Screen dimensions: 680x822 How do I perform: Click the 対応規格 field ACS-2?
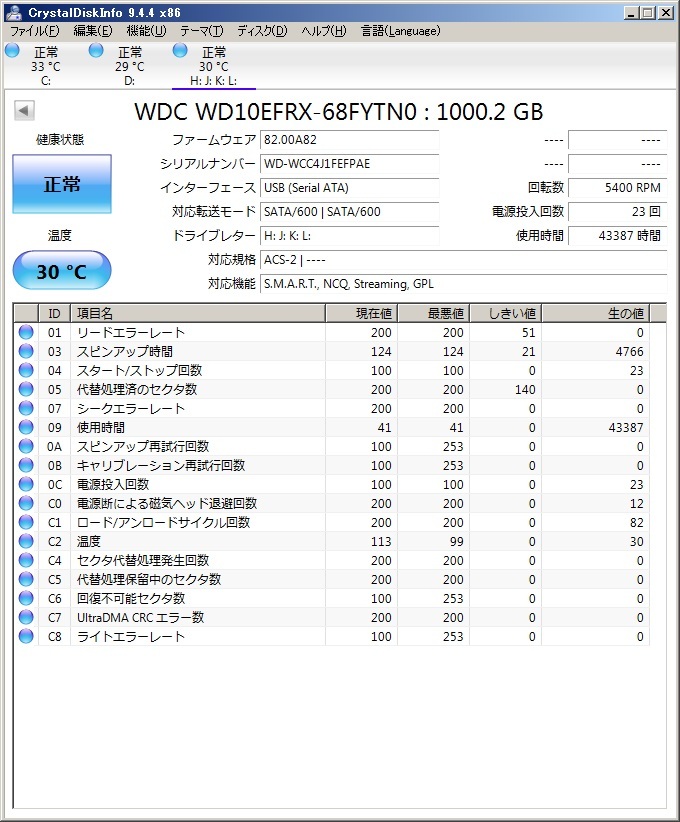click(x=463, y=260)
